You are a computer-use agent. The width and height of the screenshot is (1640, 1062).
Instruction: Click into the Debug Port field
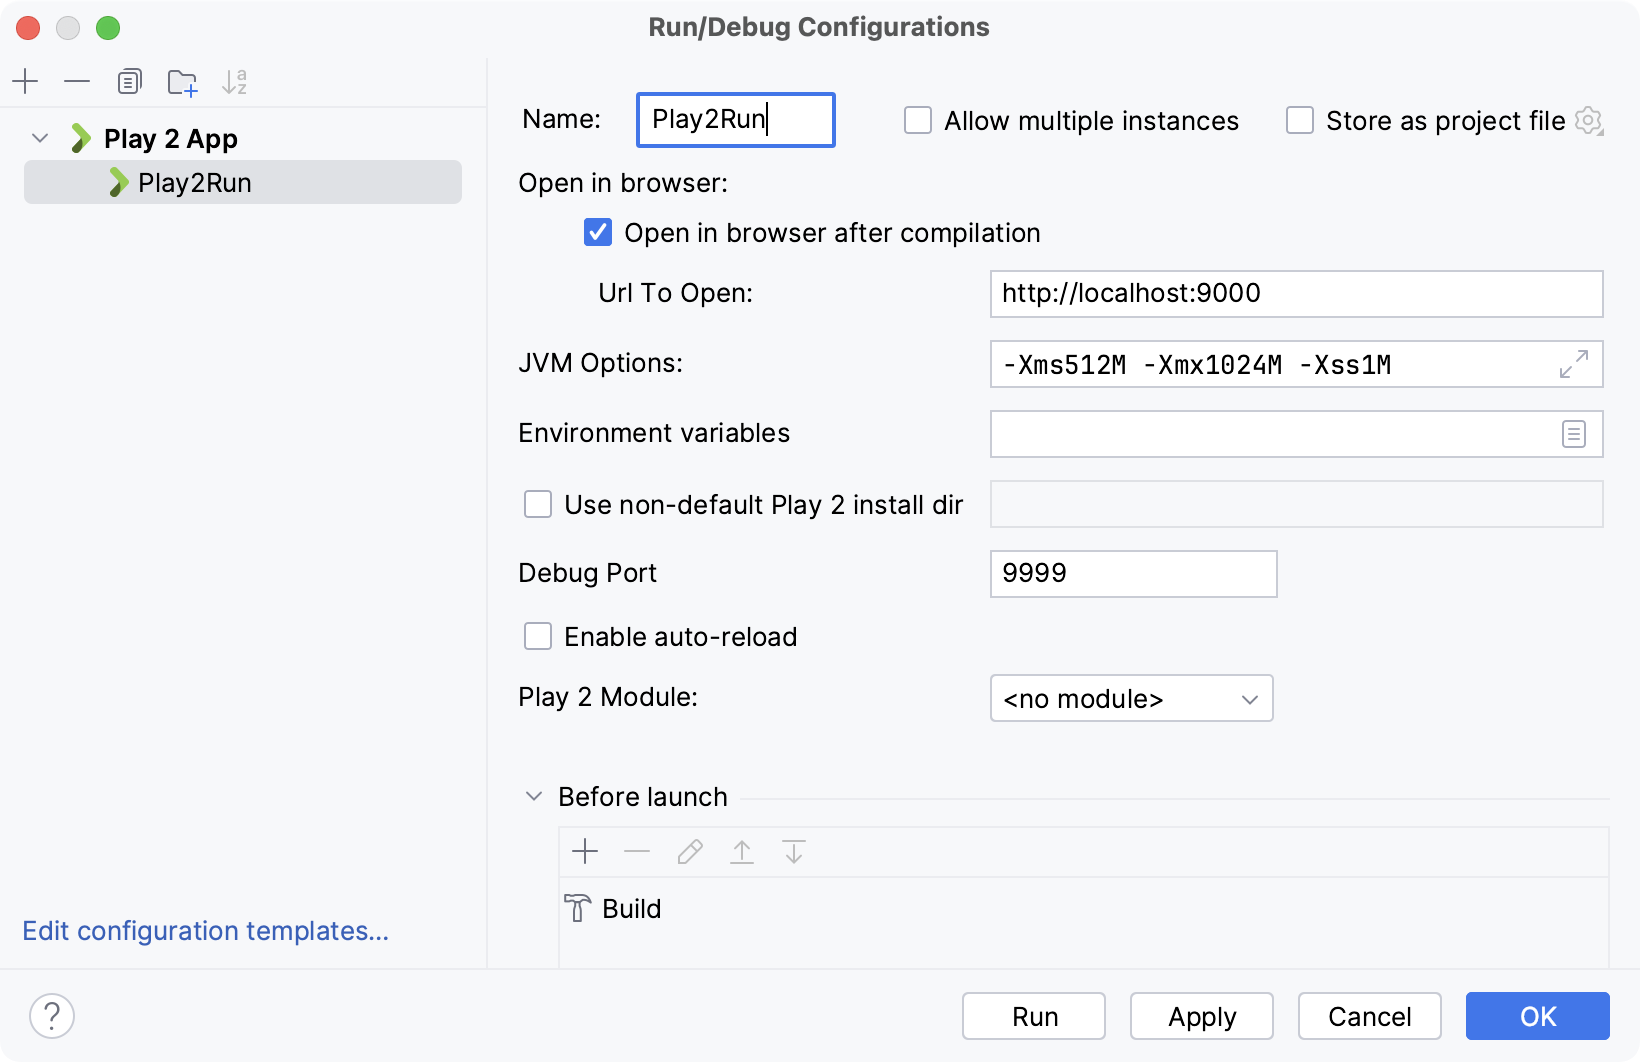1133,574
